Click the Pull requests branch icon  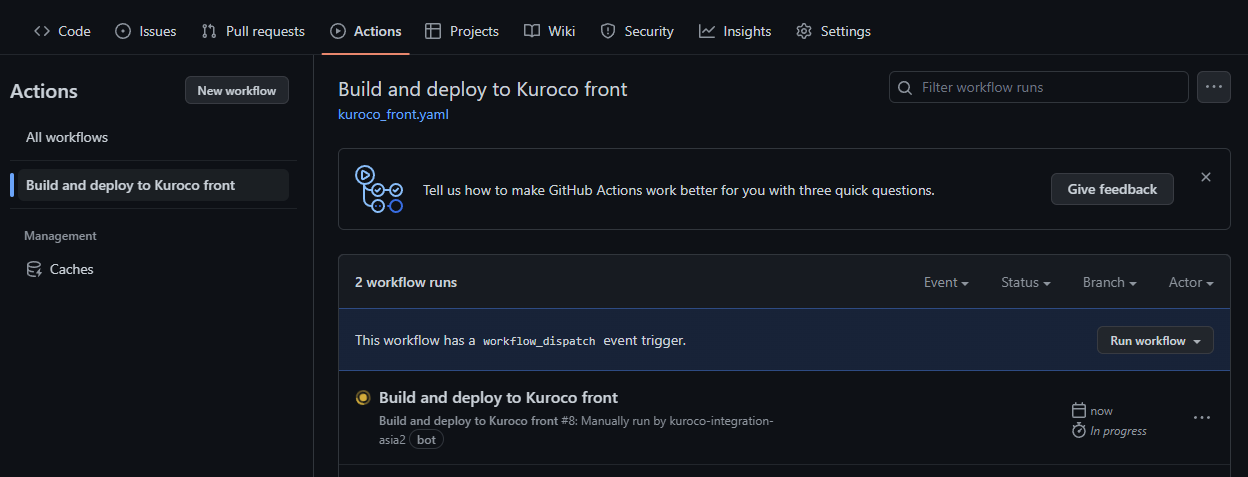209,31
